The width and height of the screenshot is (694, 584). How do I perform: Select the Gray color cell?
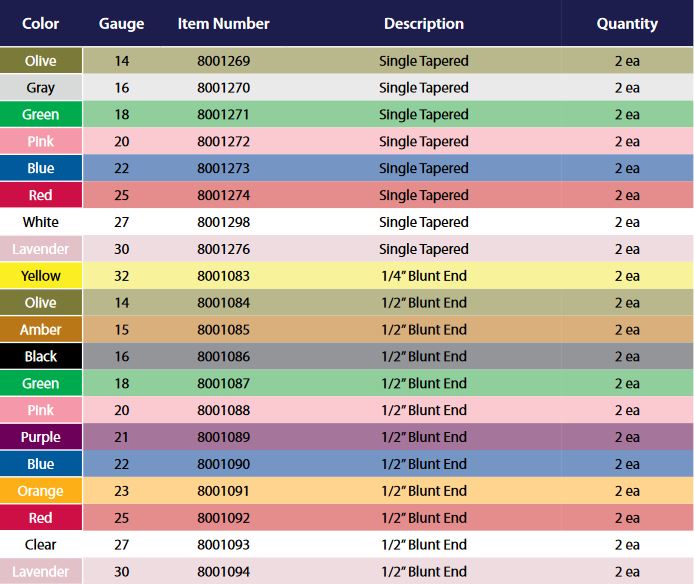coord(41,87)
